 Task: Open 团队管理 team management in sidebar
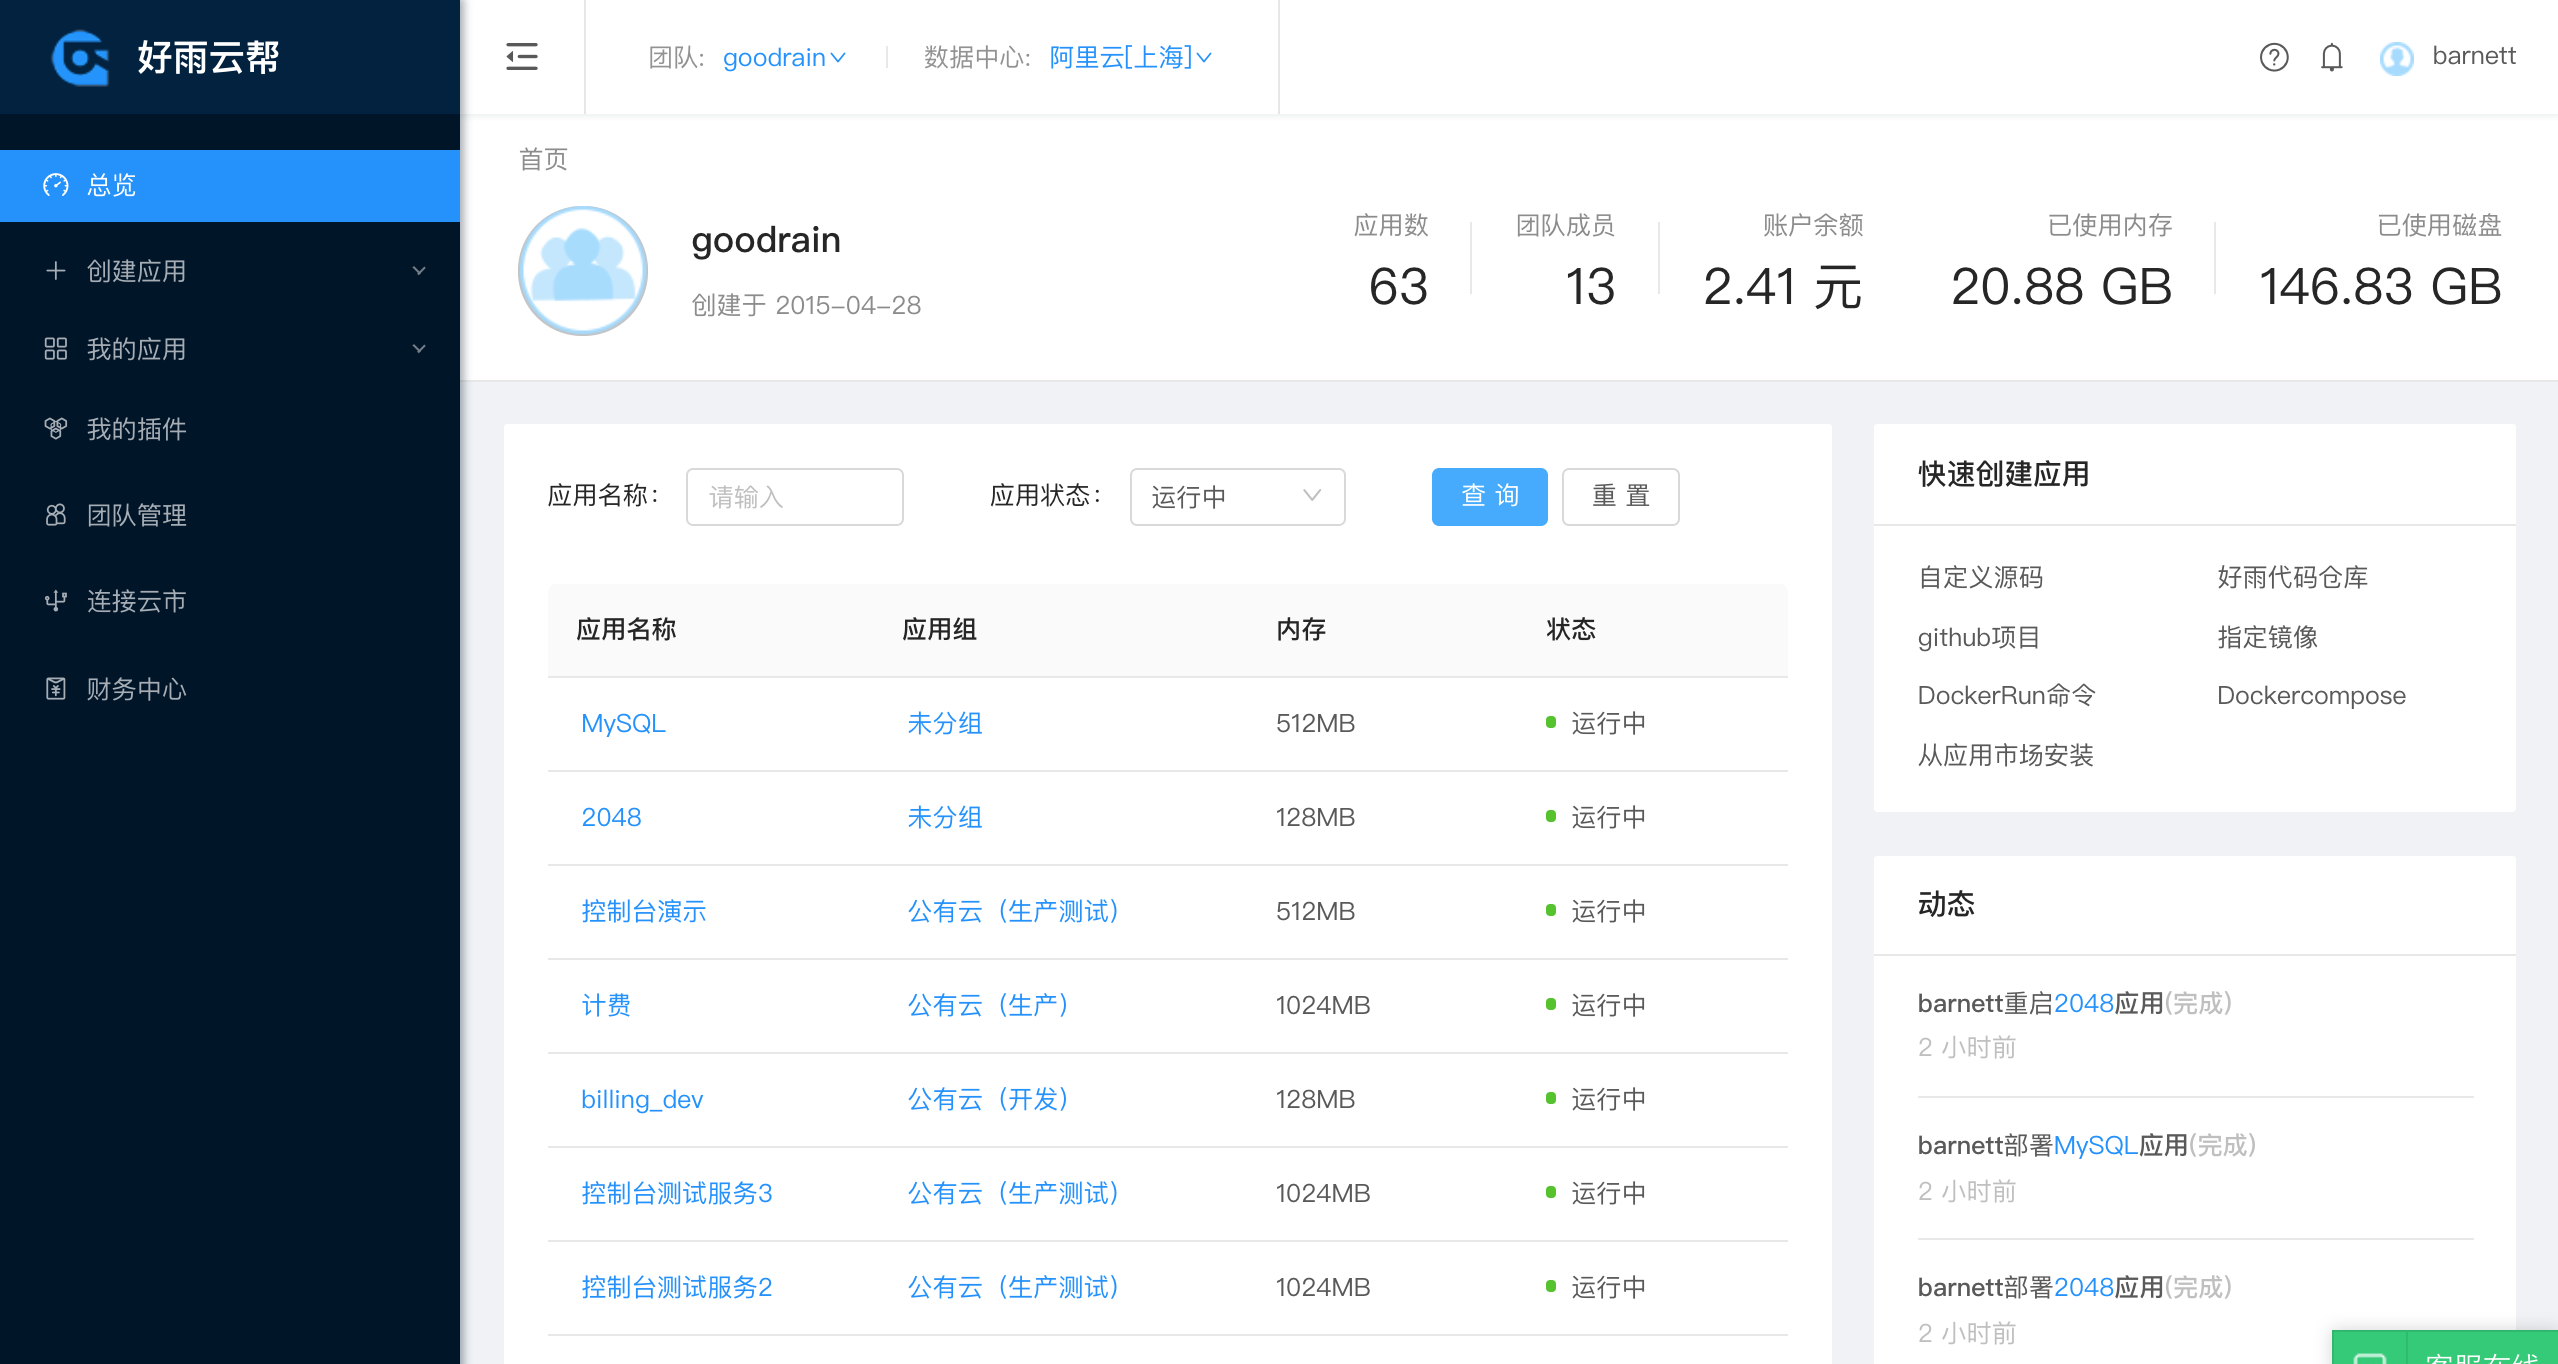point(136,515)
